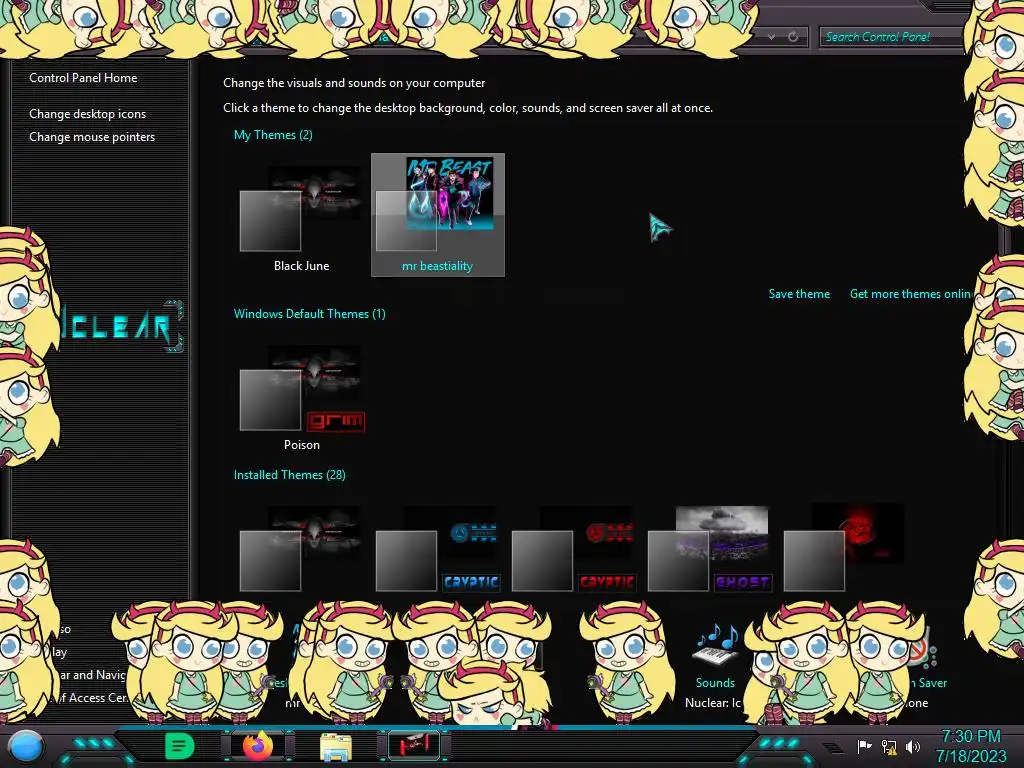
Task: Select first unnamed installed theme with alien wallpaper
Action: tap(301, 549)
